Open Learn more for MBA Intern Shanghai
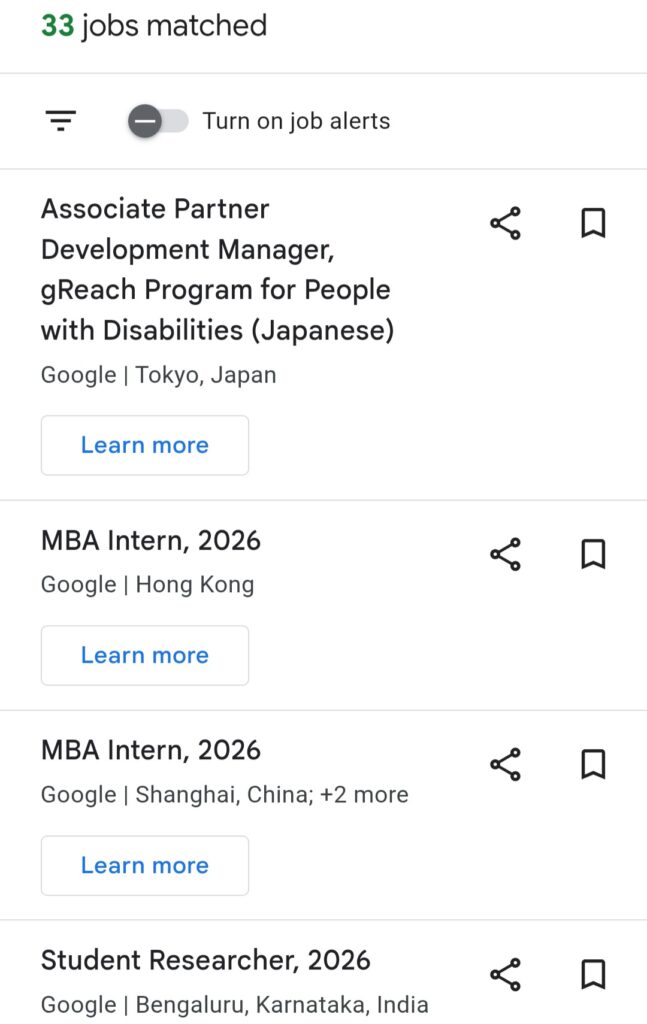Image resolution: width=647 pixels, height=1024 pixels. [144, 865]
